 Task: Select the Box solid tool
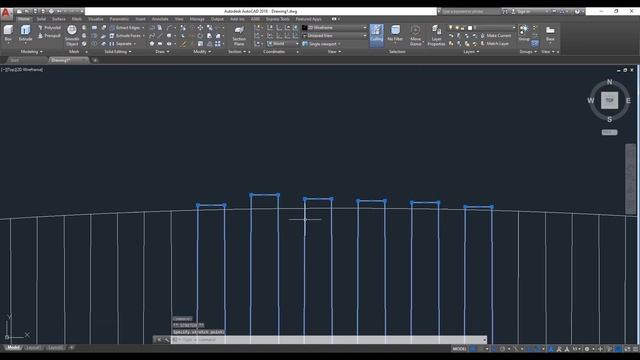(8, 33)
